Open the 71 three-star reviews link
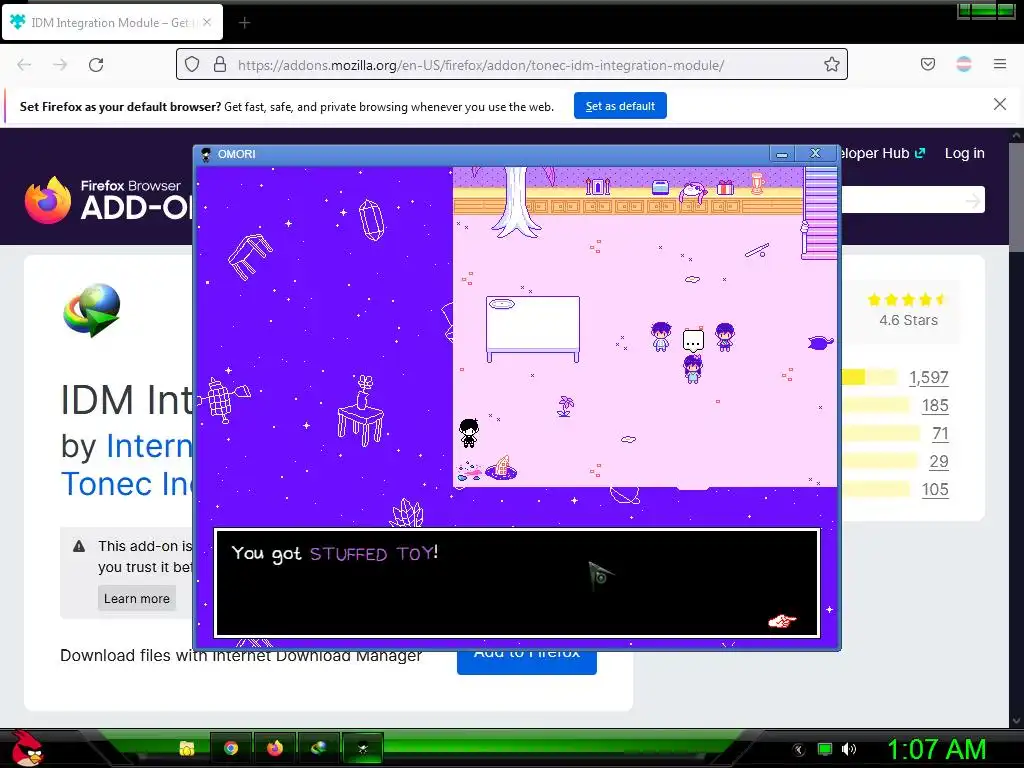This screenshot has height=768, width=1024. 940,434
